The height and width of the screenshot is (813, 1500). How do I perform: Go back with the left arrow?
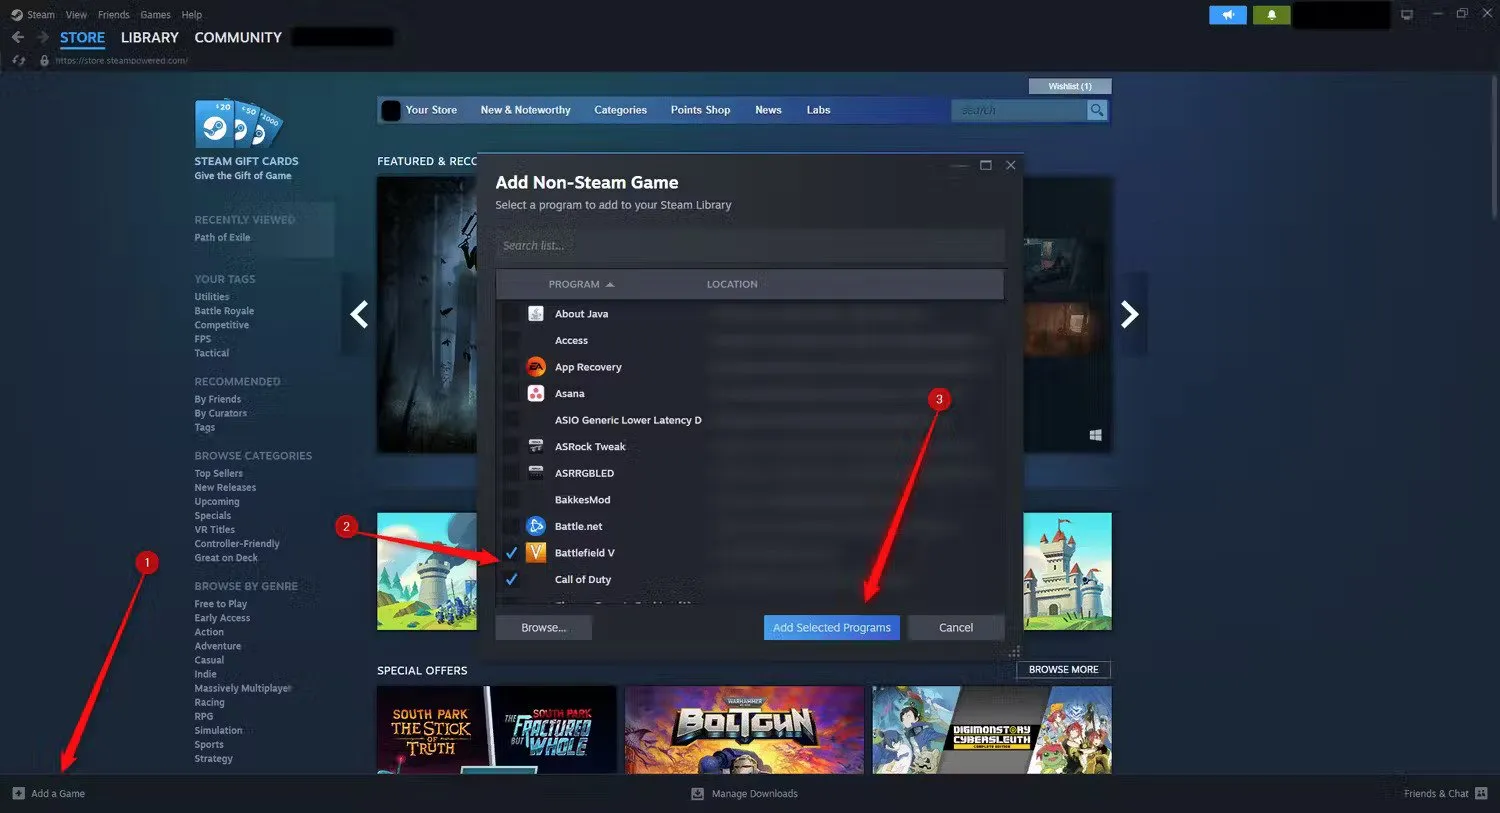pyautogui.click(x=18, y=37)
